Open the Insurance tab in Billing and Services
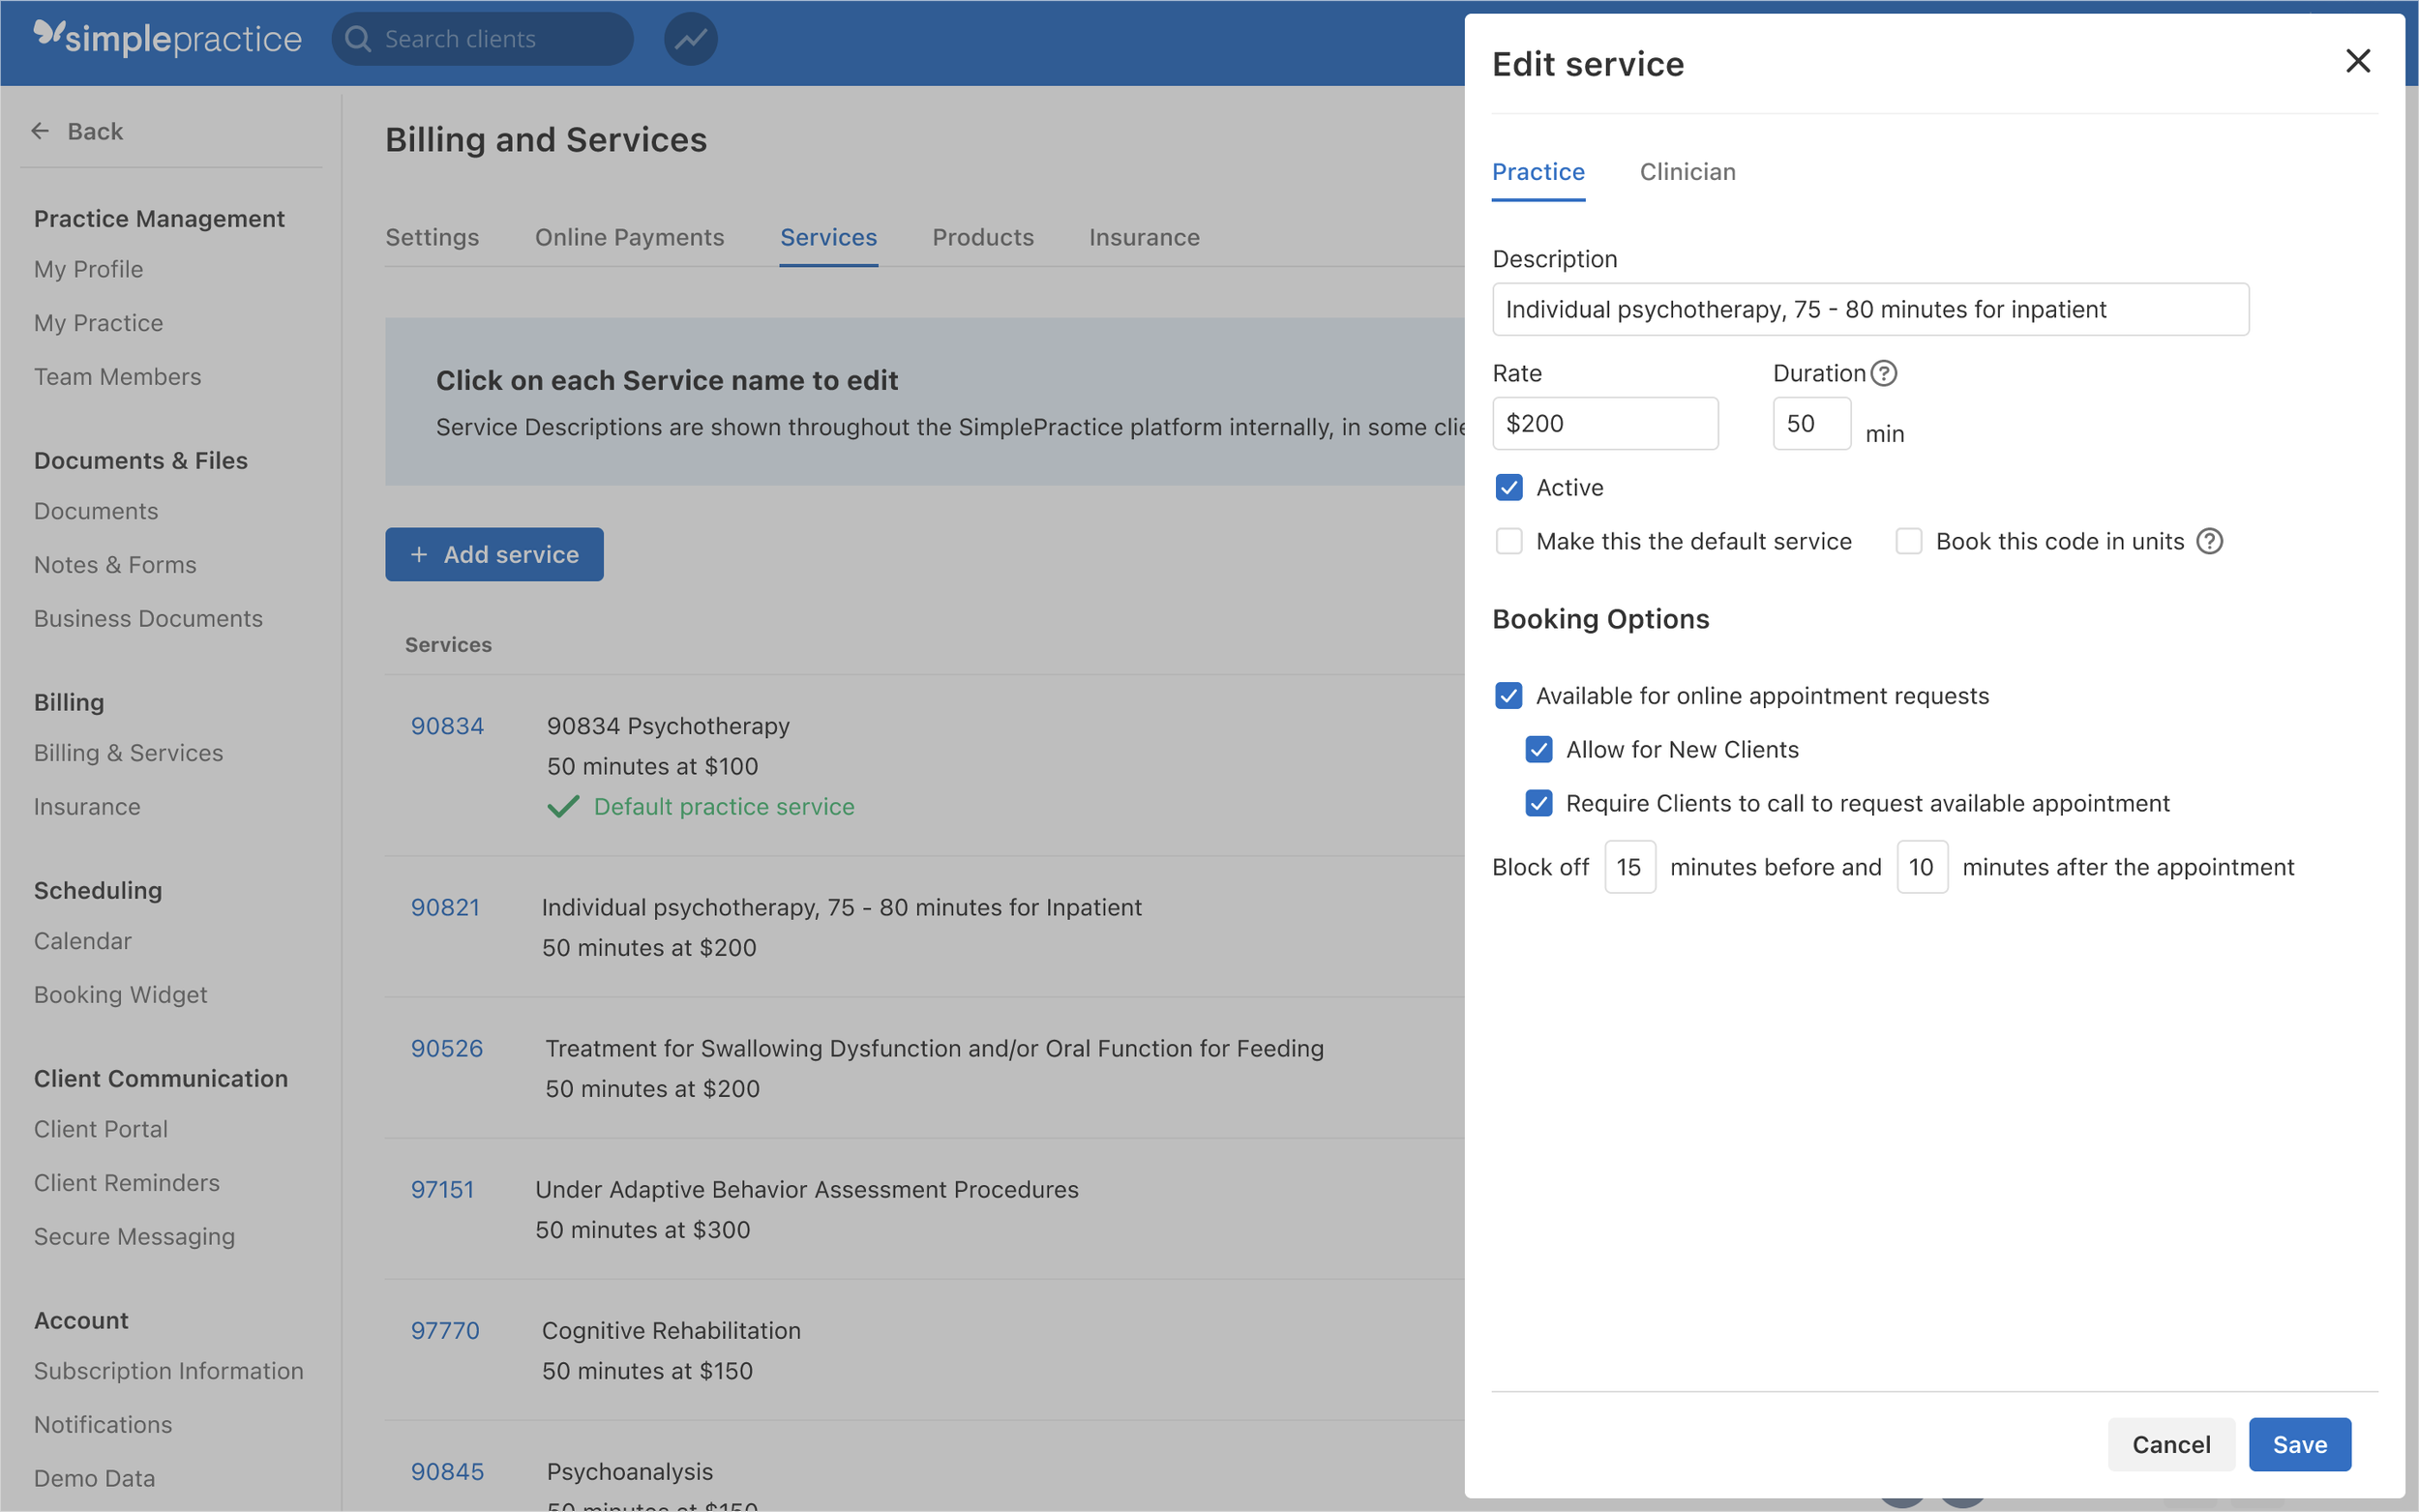The width and height of the screenshot is (2419, 1512). 1144,237
